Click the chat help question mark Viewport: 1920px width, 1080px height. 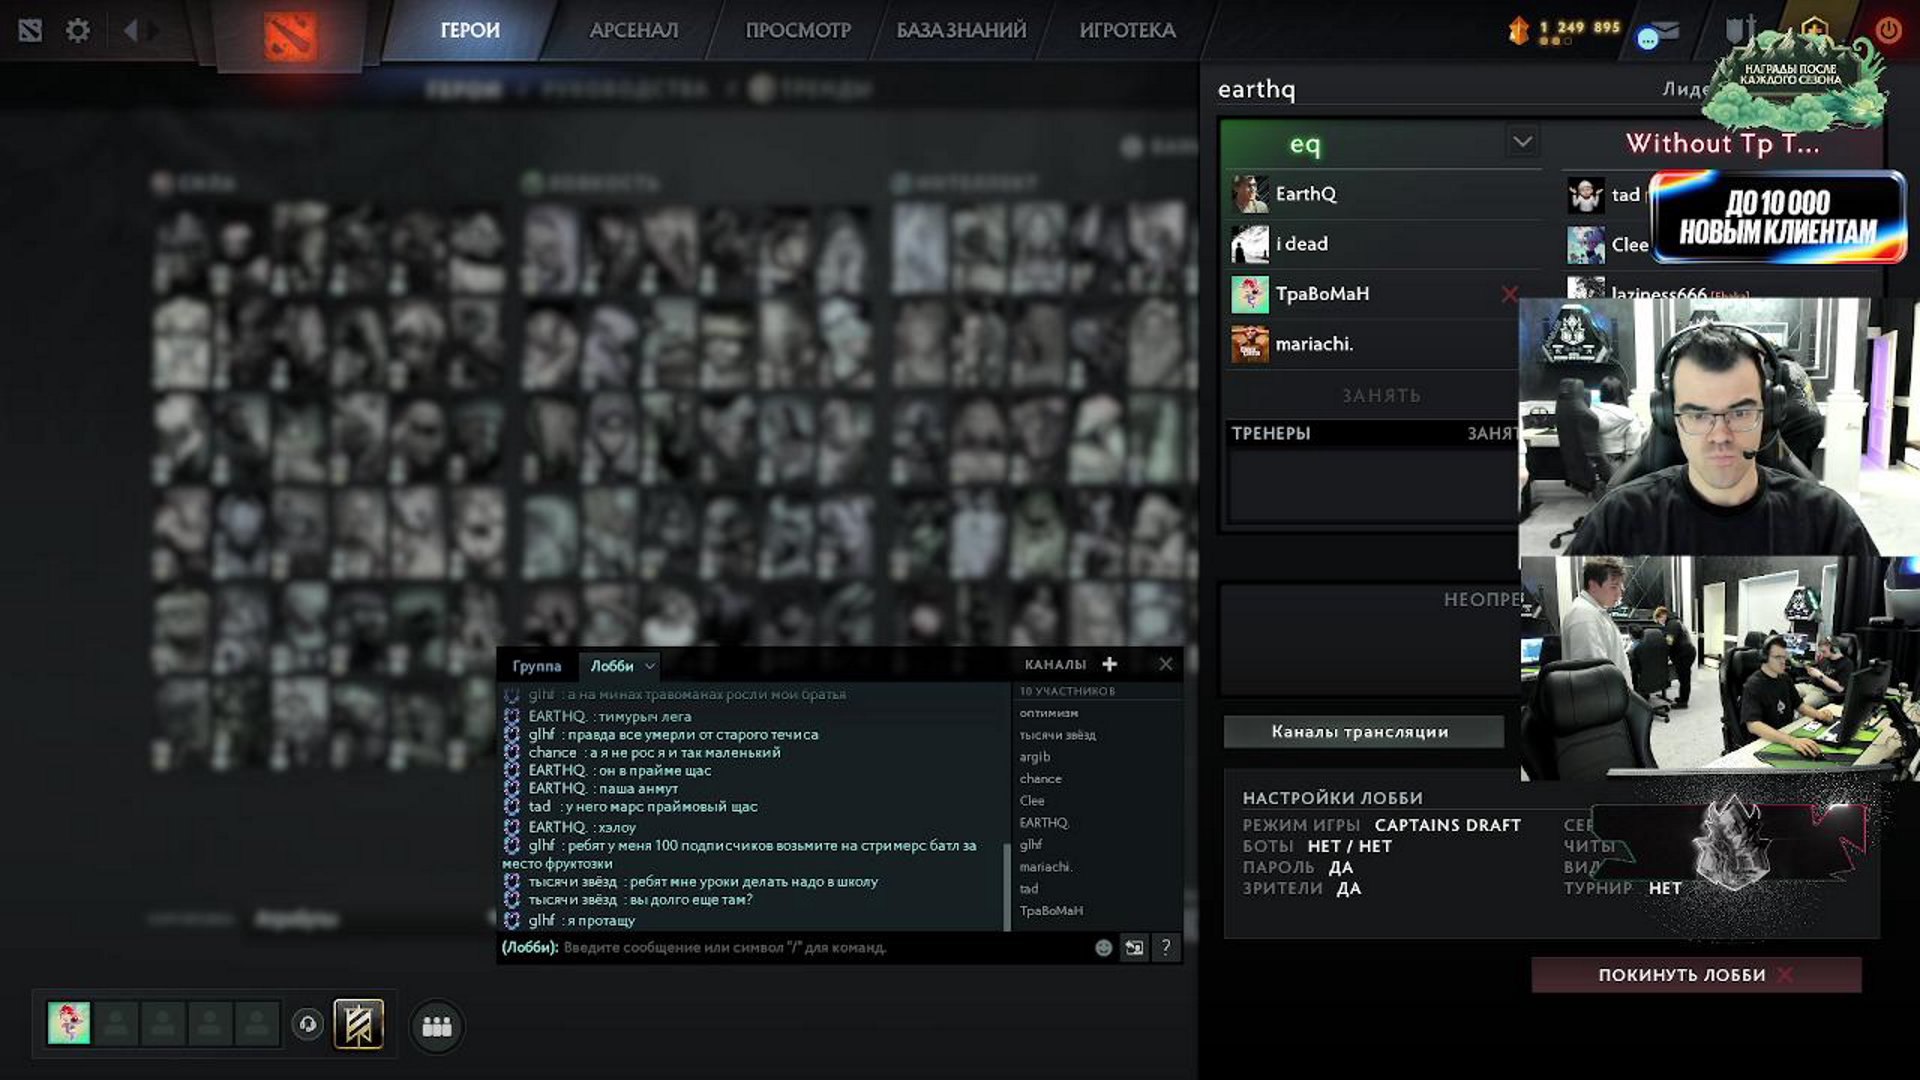click(x=1166, y=948)
